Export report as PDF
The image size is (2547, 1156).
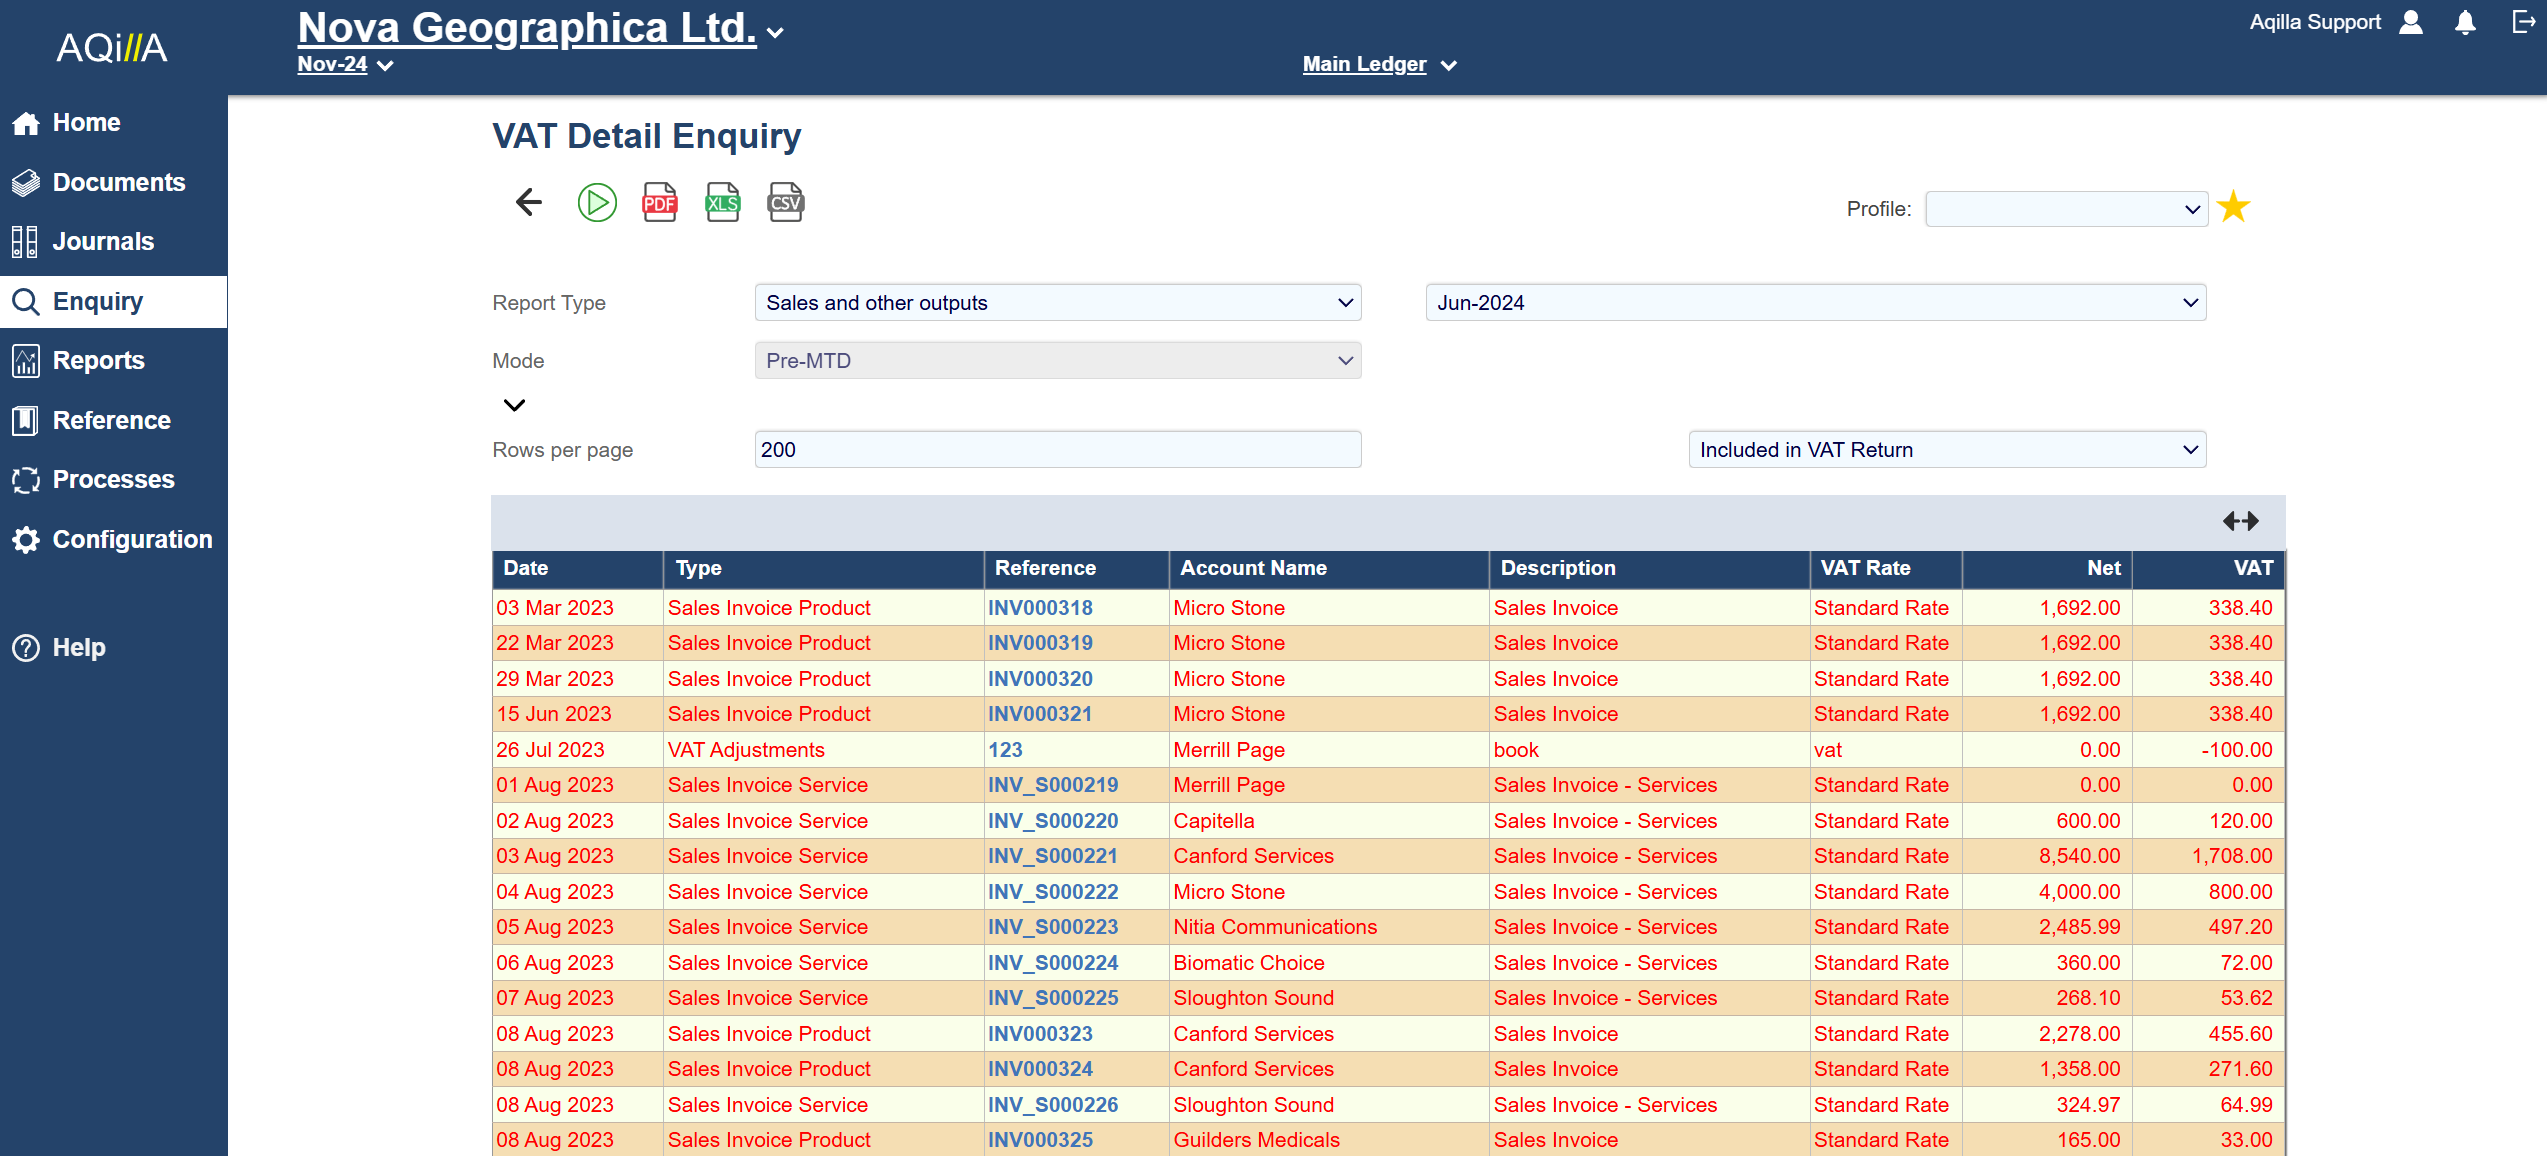[x=659, y=203]
